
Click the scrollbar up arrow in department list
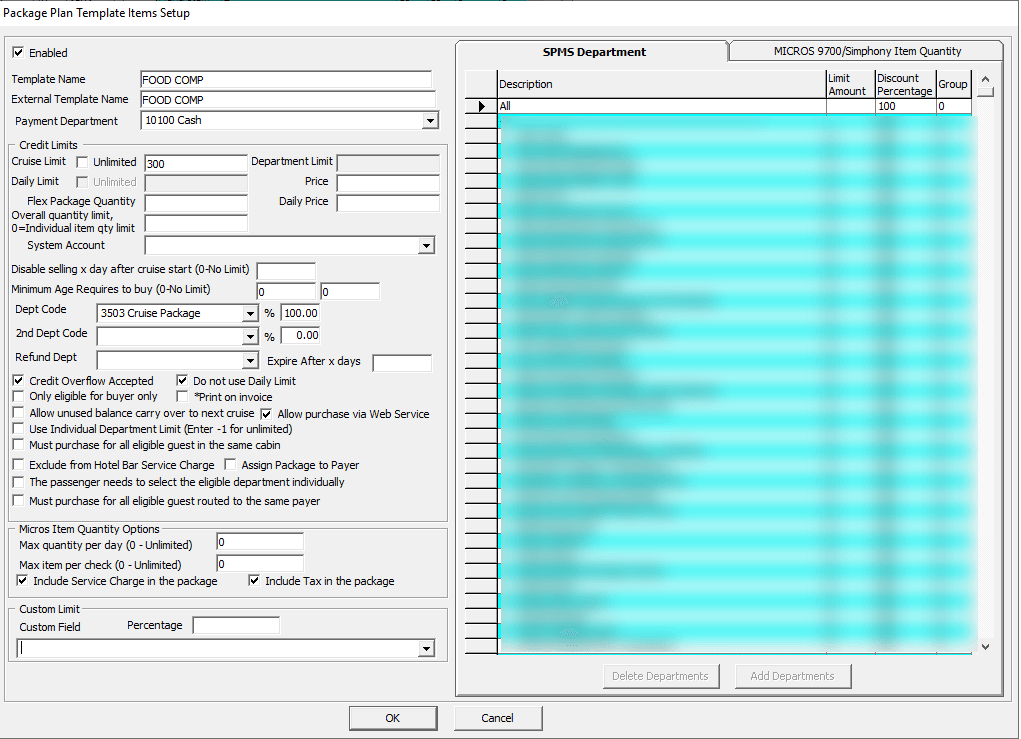985,77
